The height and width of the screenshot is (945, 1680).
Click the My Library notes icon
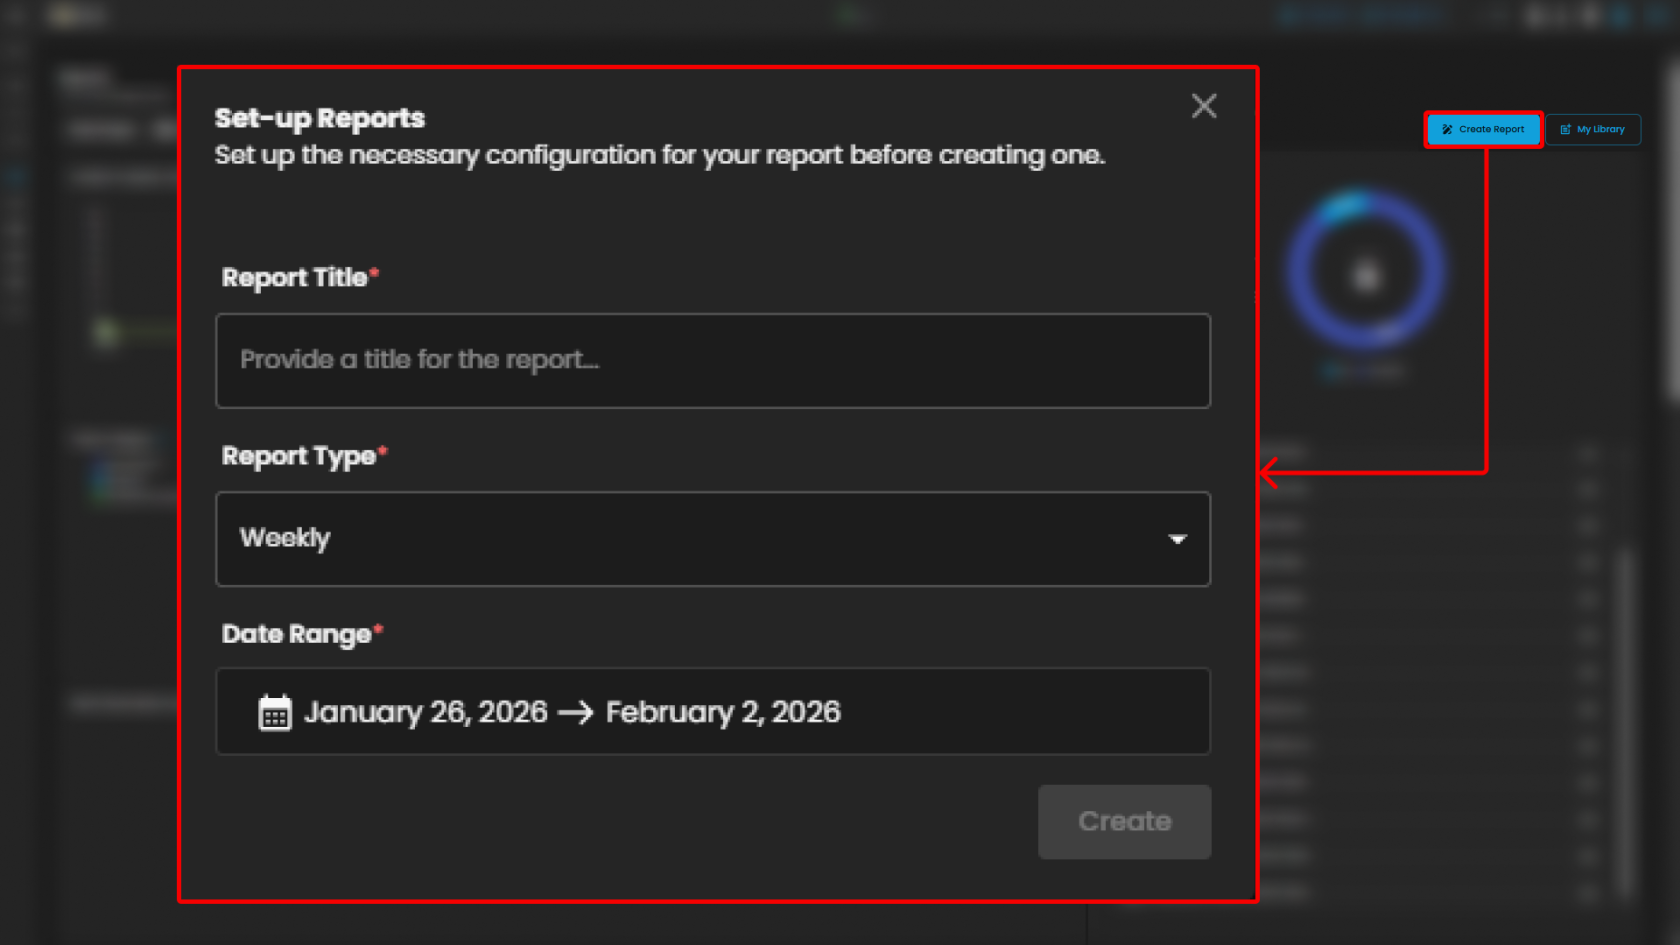tap(1565, 129)
